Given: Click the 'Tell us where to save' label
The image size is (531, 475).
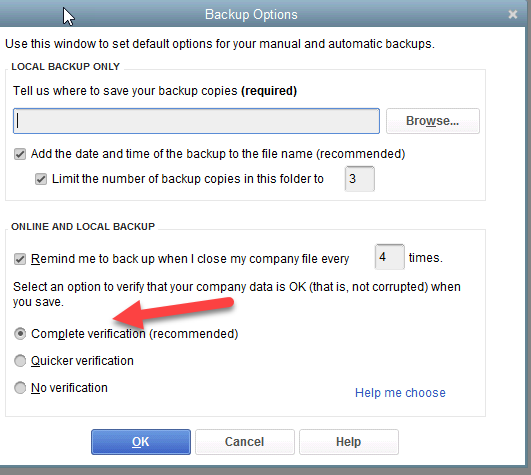Looking at the screenshot, I should (x=155, y=91).
